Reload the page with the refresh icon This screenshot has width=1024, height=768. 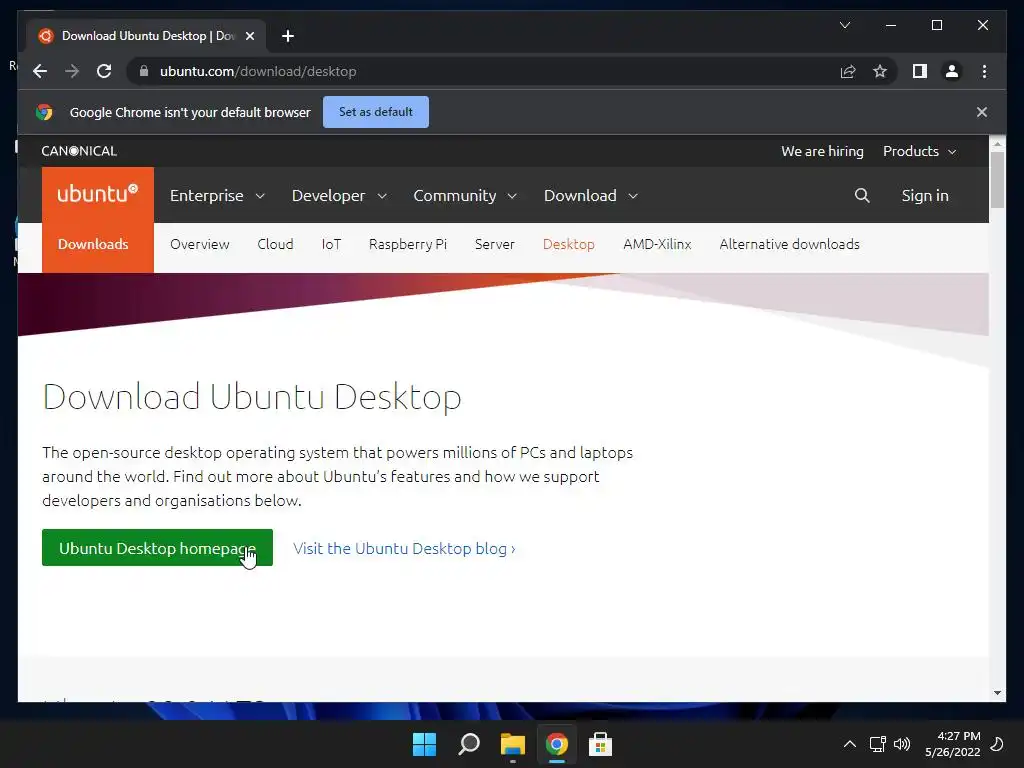coord(104,71)
